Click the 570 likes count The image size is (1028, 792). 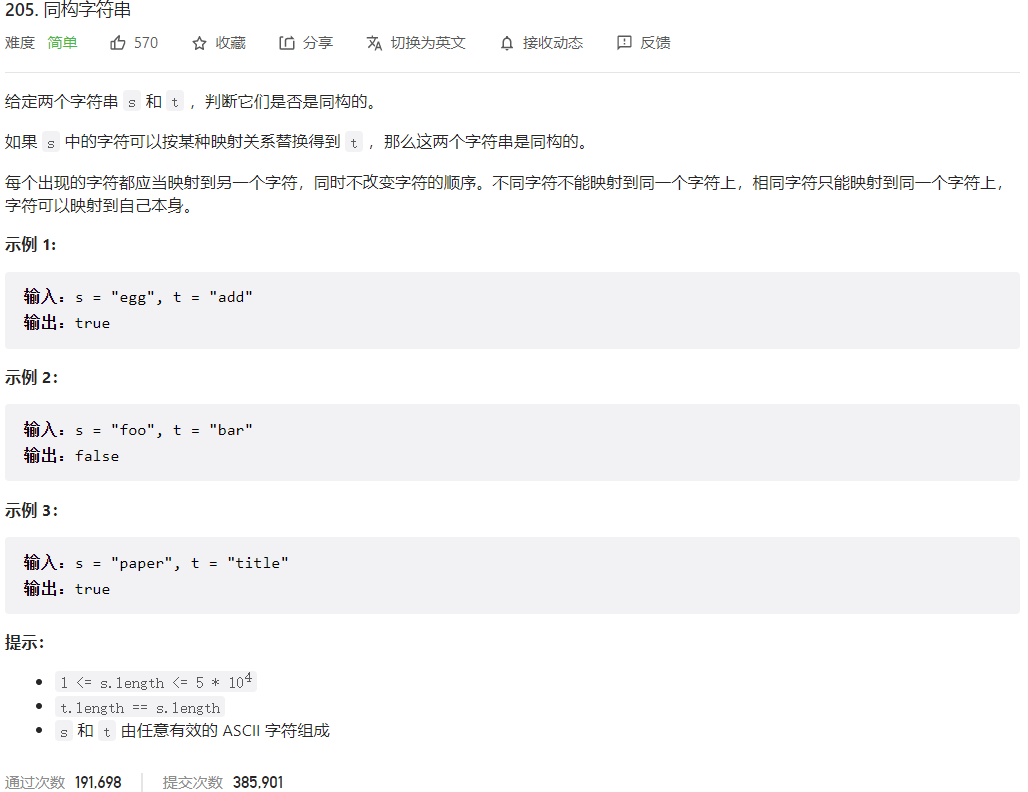tap(146, 43)
